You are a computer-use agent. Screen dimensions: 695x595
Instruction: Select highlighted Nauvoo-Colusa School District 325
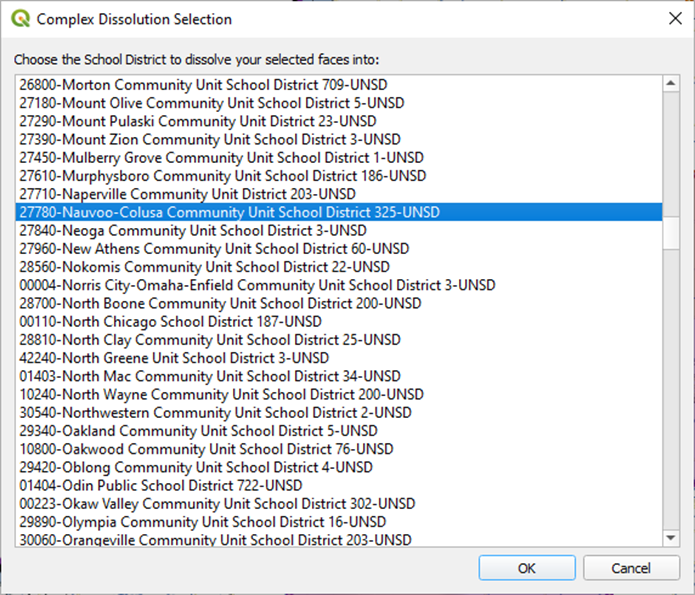click(229, 212)
